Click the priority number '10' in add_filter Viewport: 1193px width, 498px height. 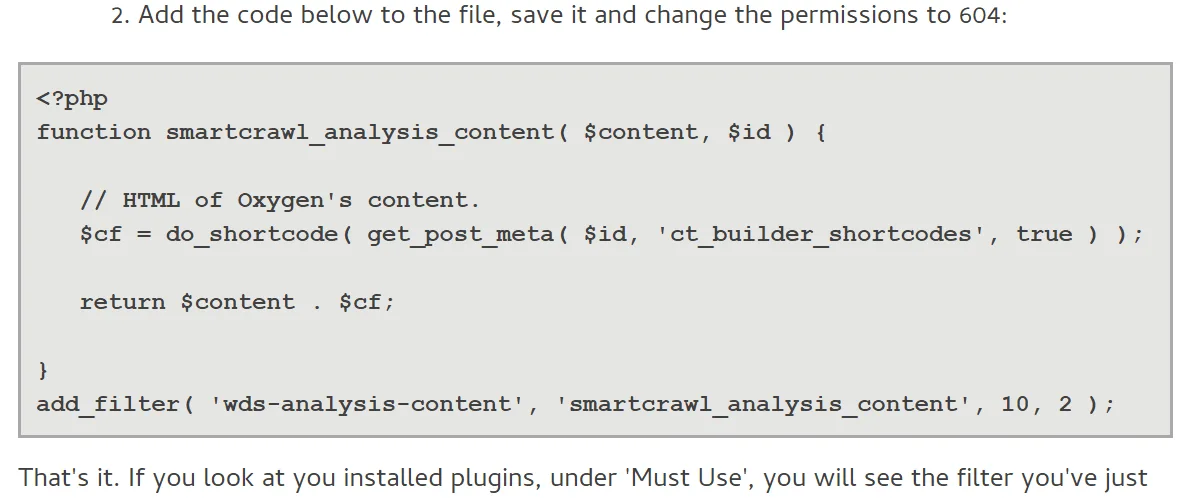click(x=1015, y=404)
